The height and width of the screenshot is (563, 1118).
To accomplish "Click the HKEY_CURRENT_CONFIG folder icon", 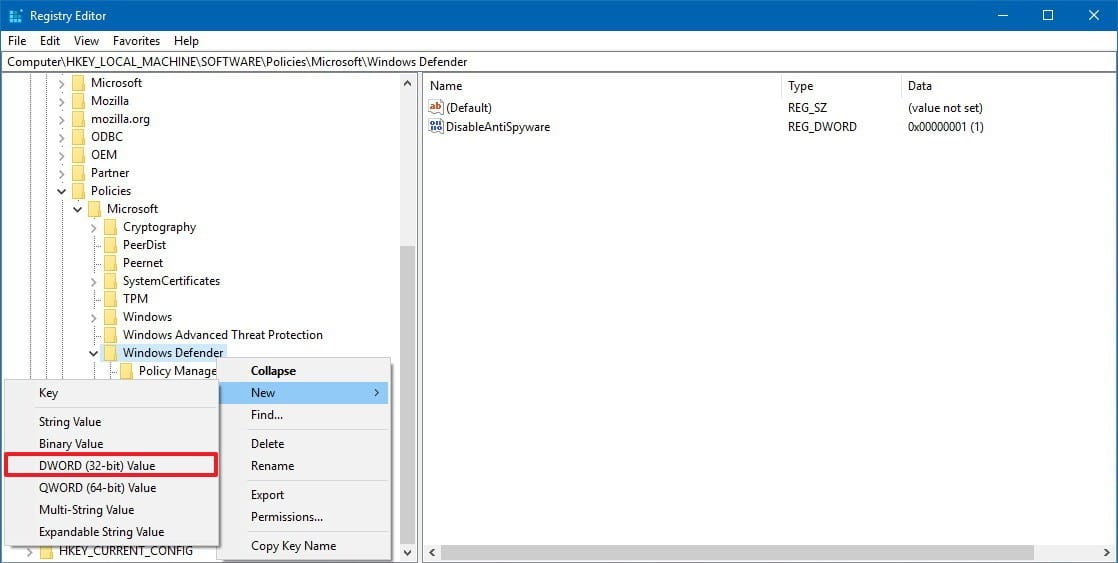I will point(46,552).
